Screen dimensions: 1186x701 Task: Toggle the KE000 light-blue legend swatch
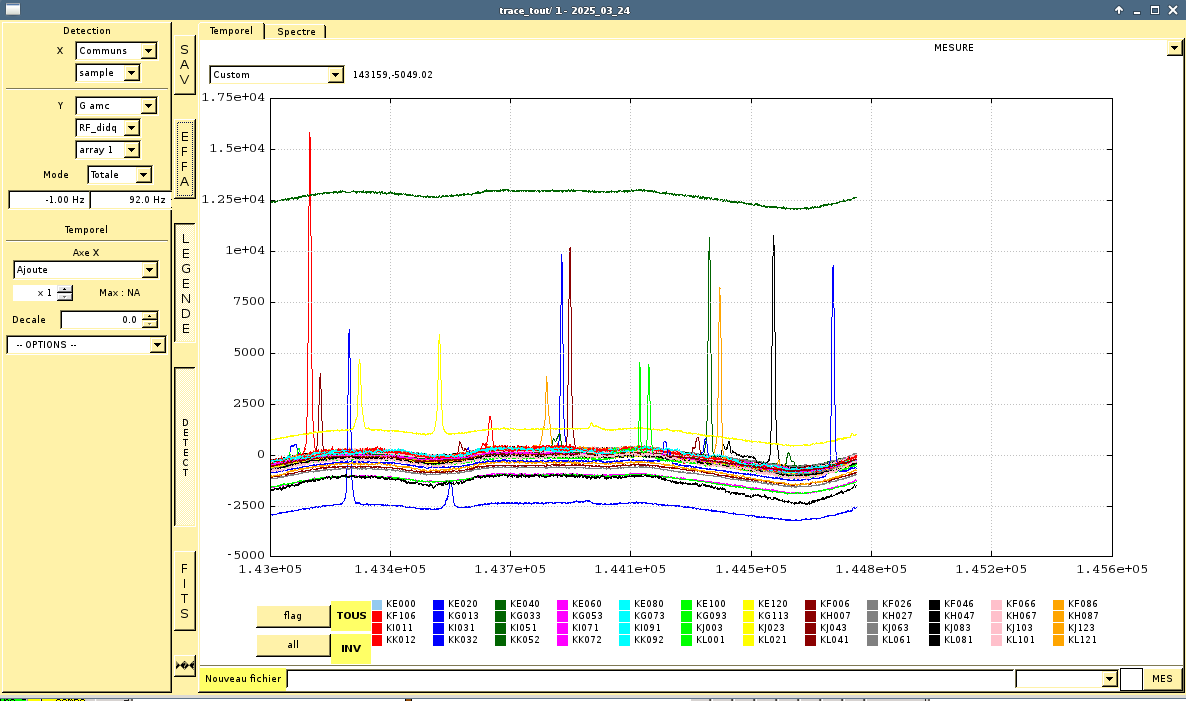pos(377,604)
